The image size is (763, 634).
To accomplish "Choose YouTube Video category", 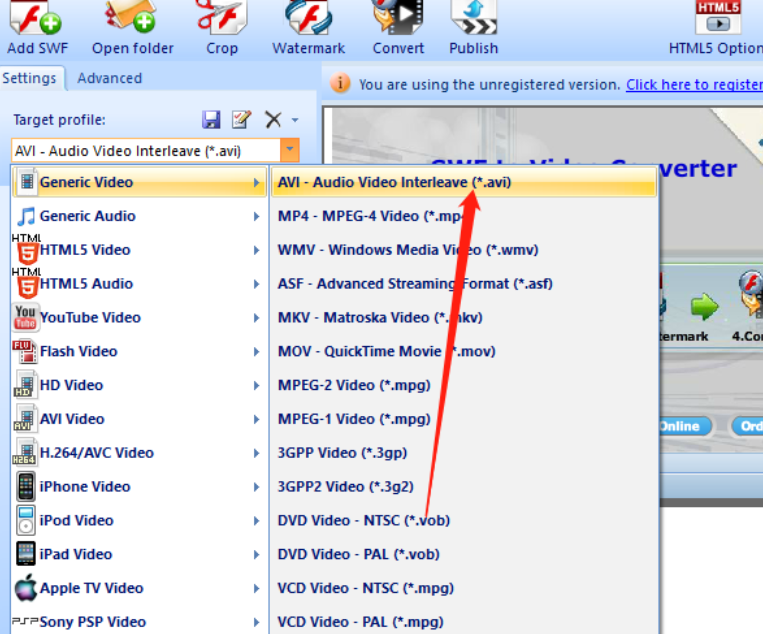I will point(140,318).
